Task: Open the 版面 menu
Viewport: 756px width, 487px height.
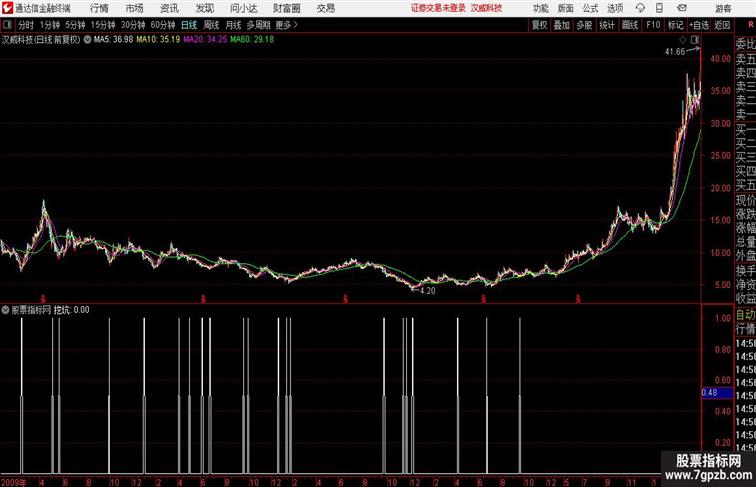Action: (x=566, y=8)
